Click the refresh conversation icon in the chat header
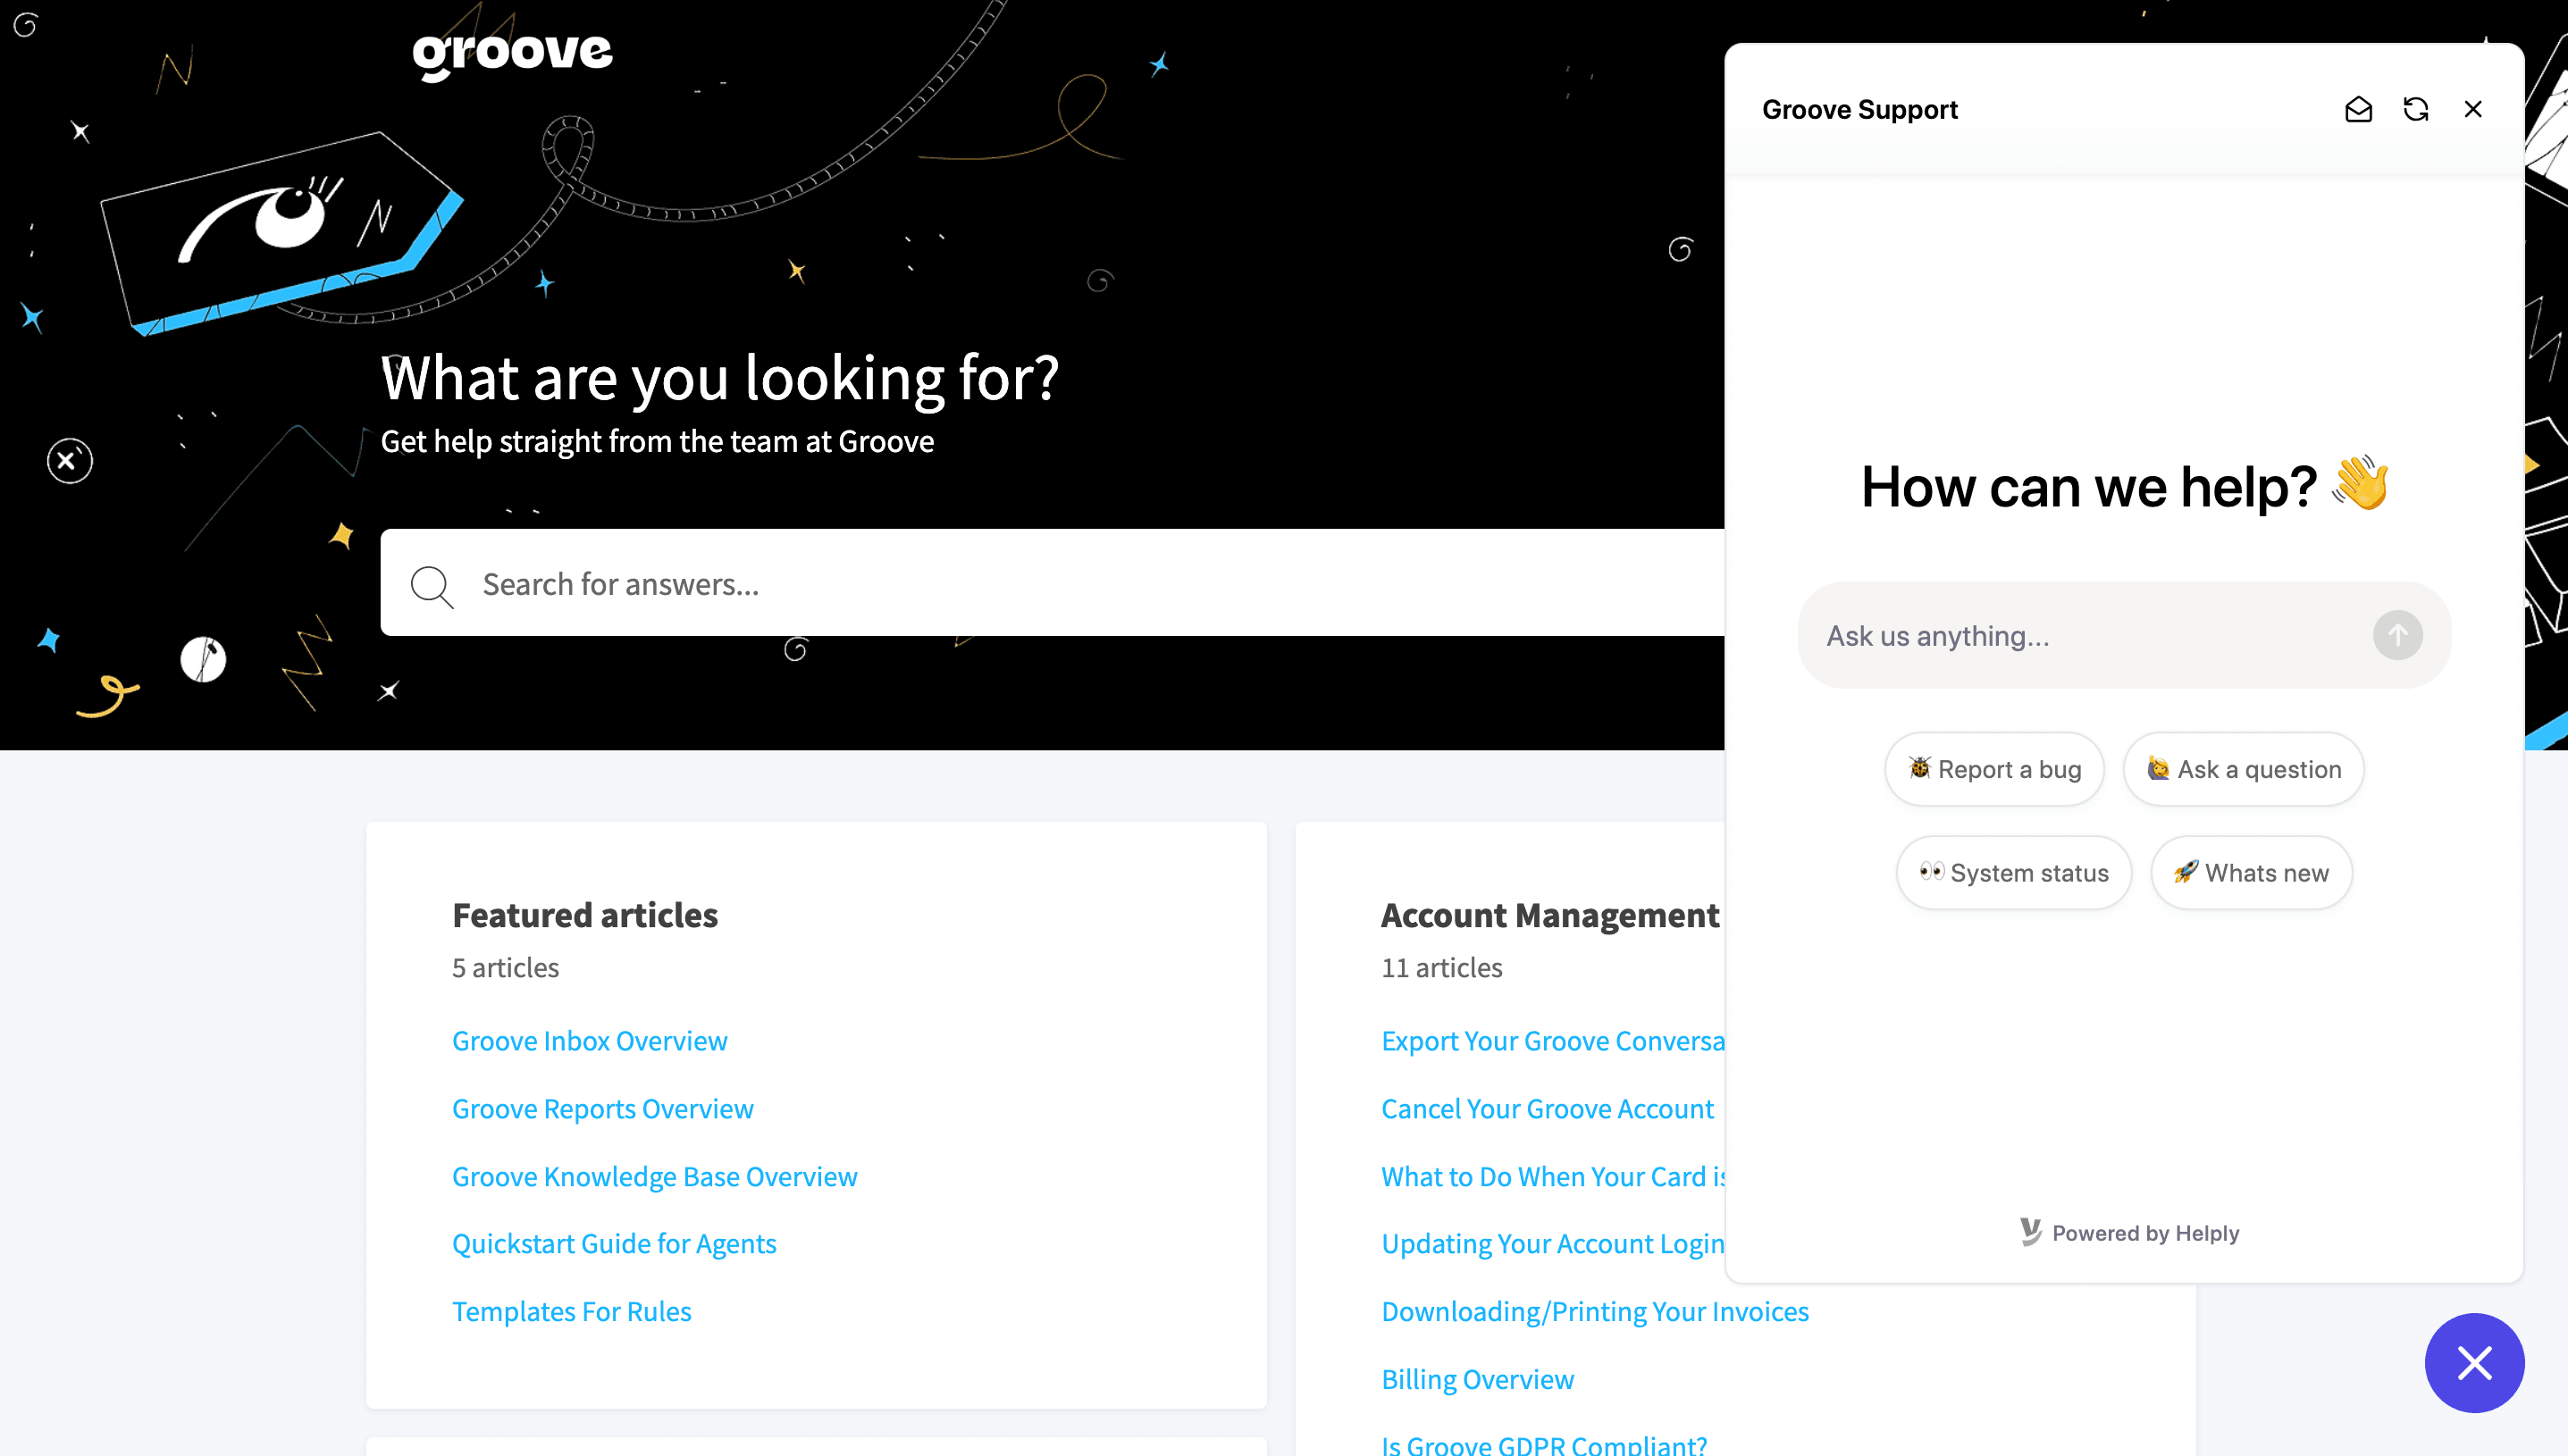 [2416, 109]
